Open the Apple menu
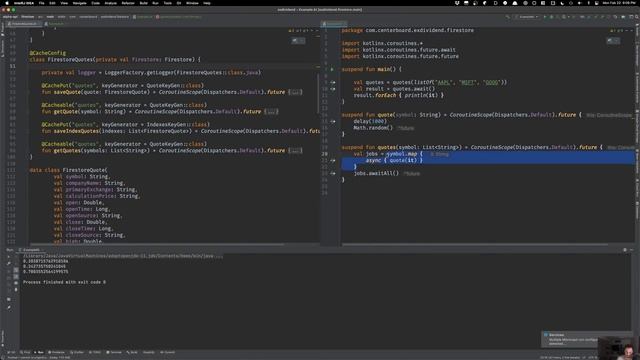 [x=7, y=3]
